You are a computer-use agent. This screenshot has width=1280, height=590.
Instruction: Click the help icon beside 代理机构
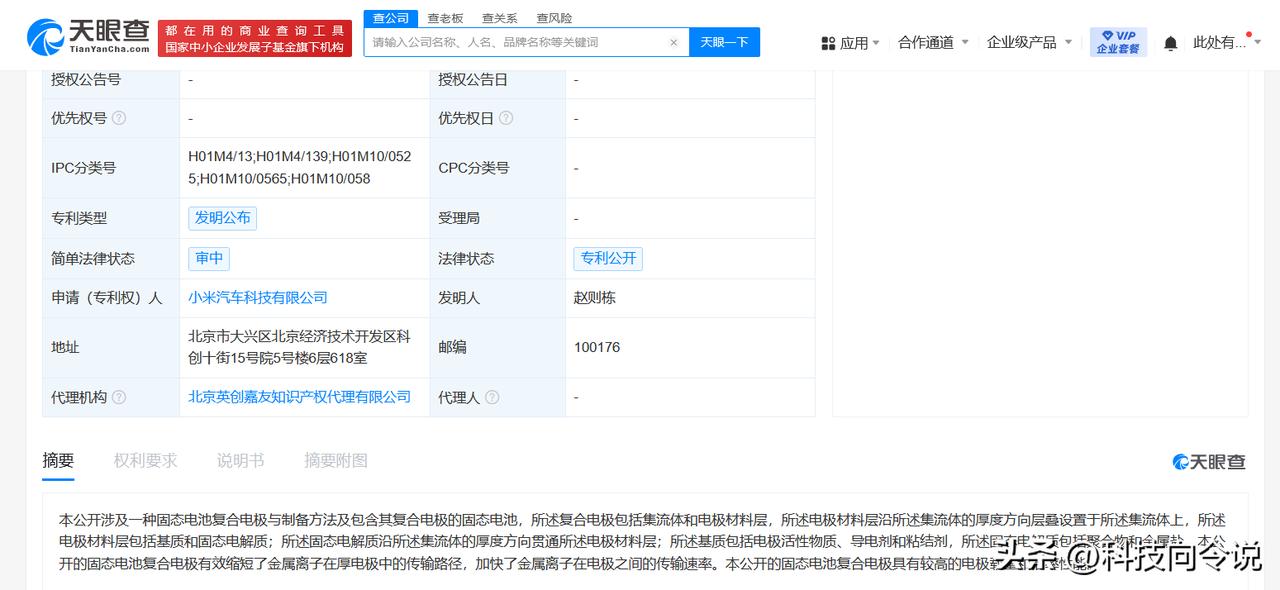pyautogui.click(x=119, y=397)
